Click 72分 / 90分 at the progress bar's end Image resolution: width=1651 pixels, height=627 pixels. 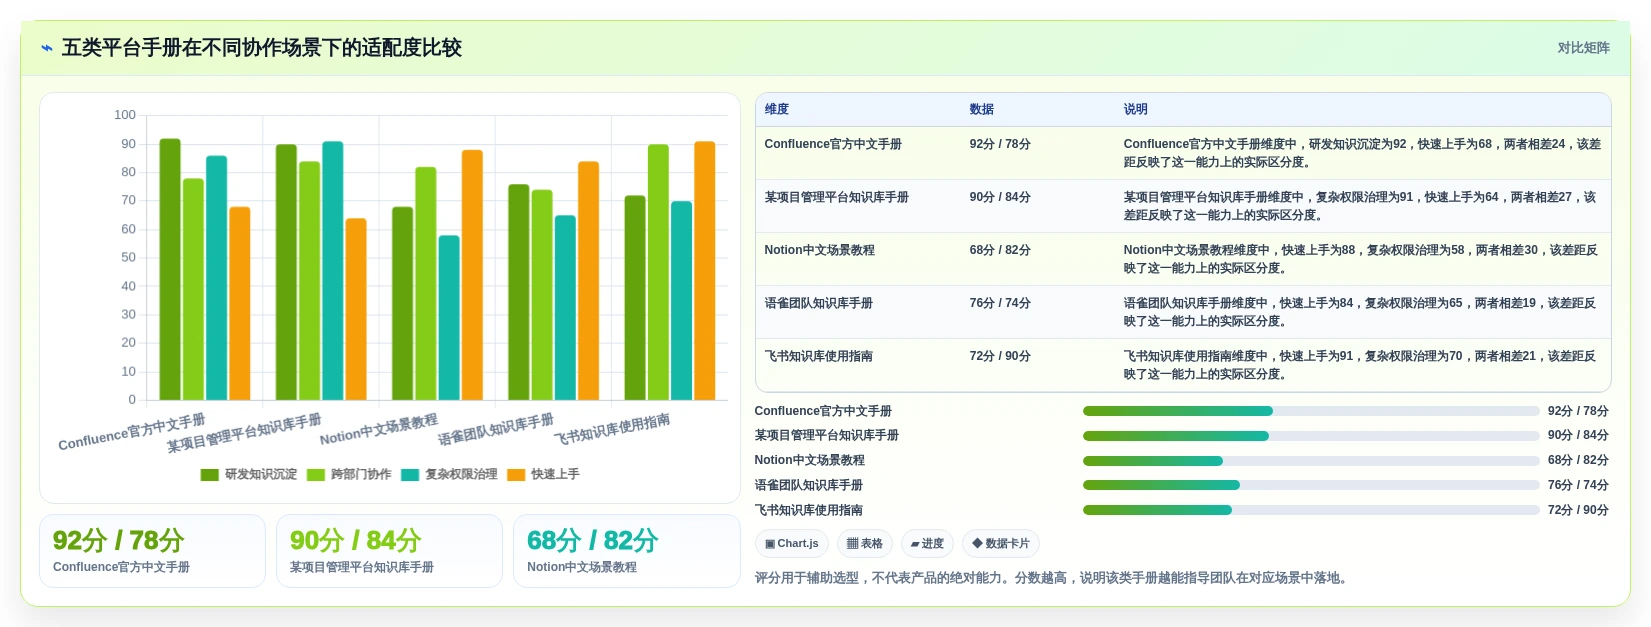coord(1578,510)
